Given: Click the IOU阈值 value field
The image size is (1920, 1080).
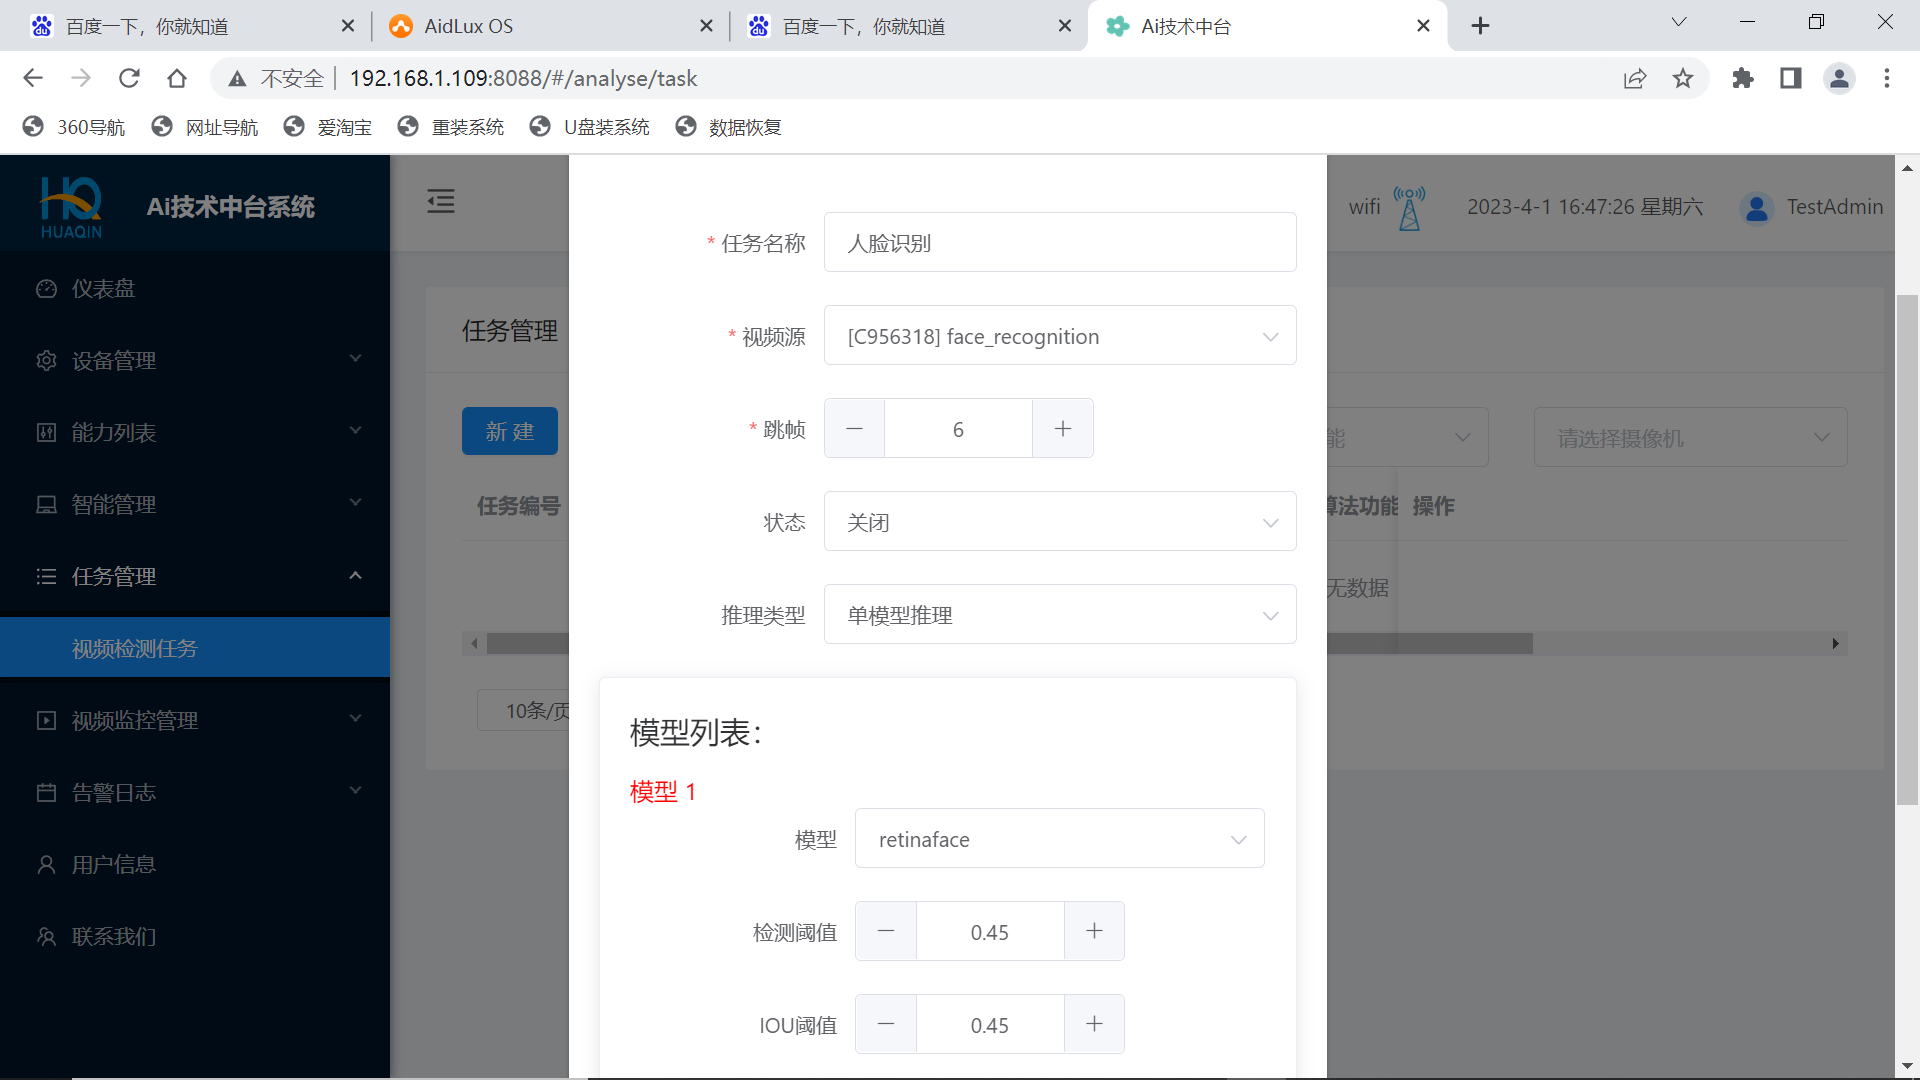Looking at the screenshot, I should click(990, 1025).
